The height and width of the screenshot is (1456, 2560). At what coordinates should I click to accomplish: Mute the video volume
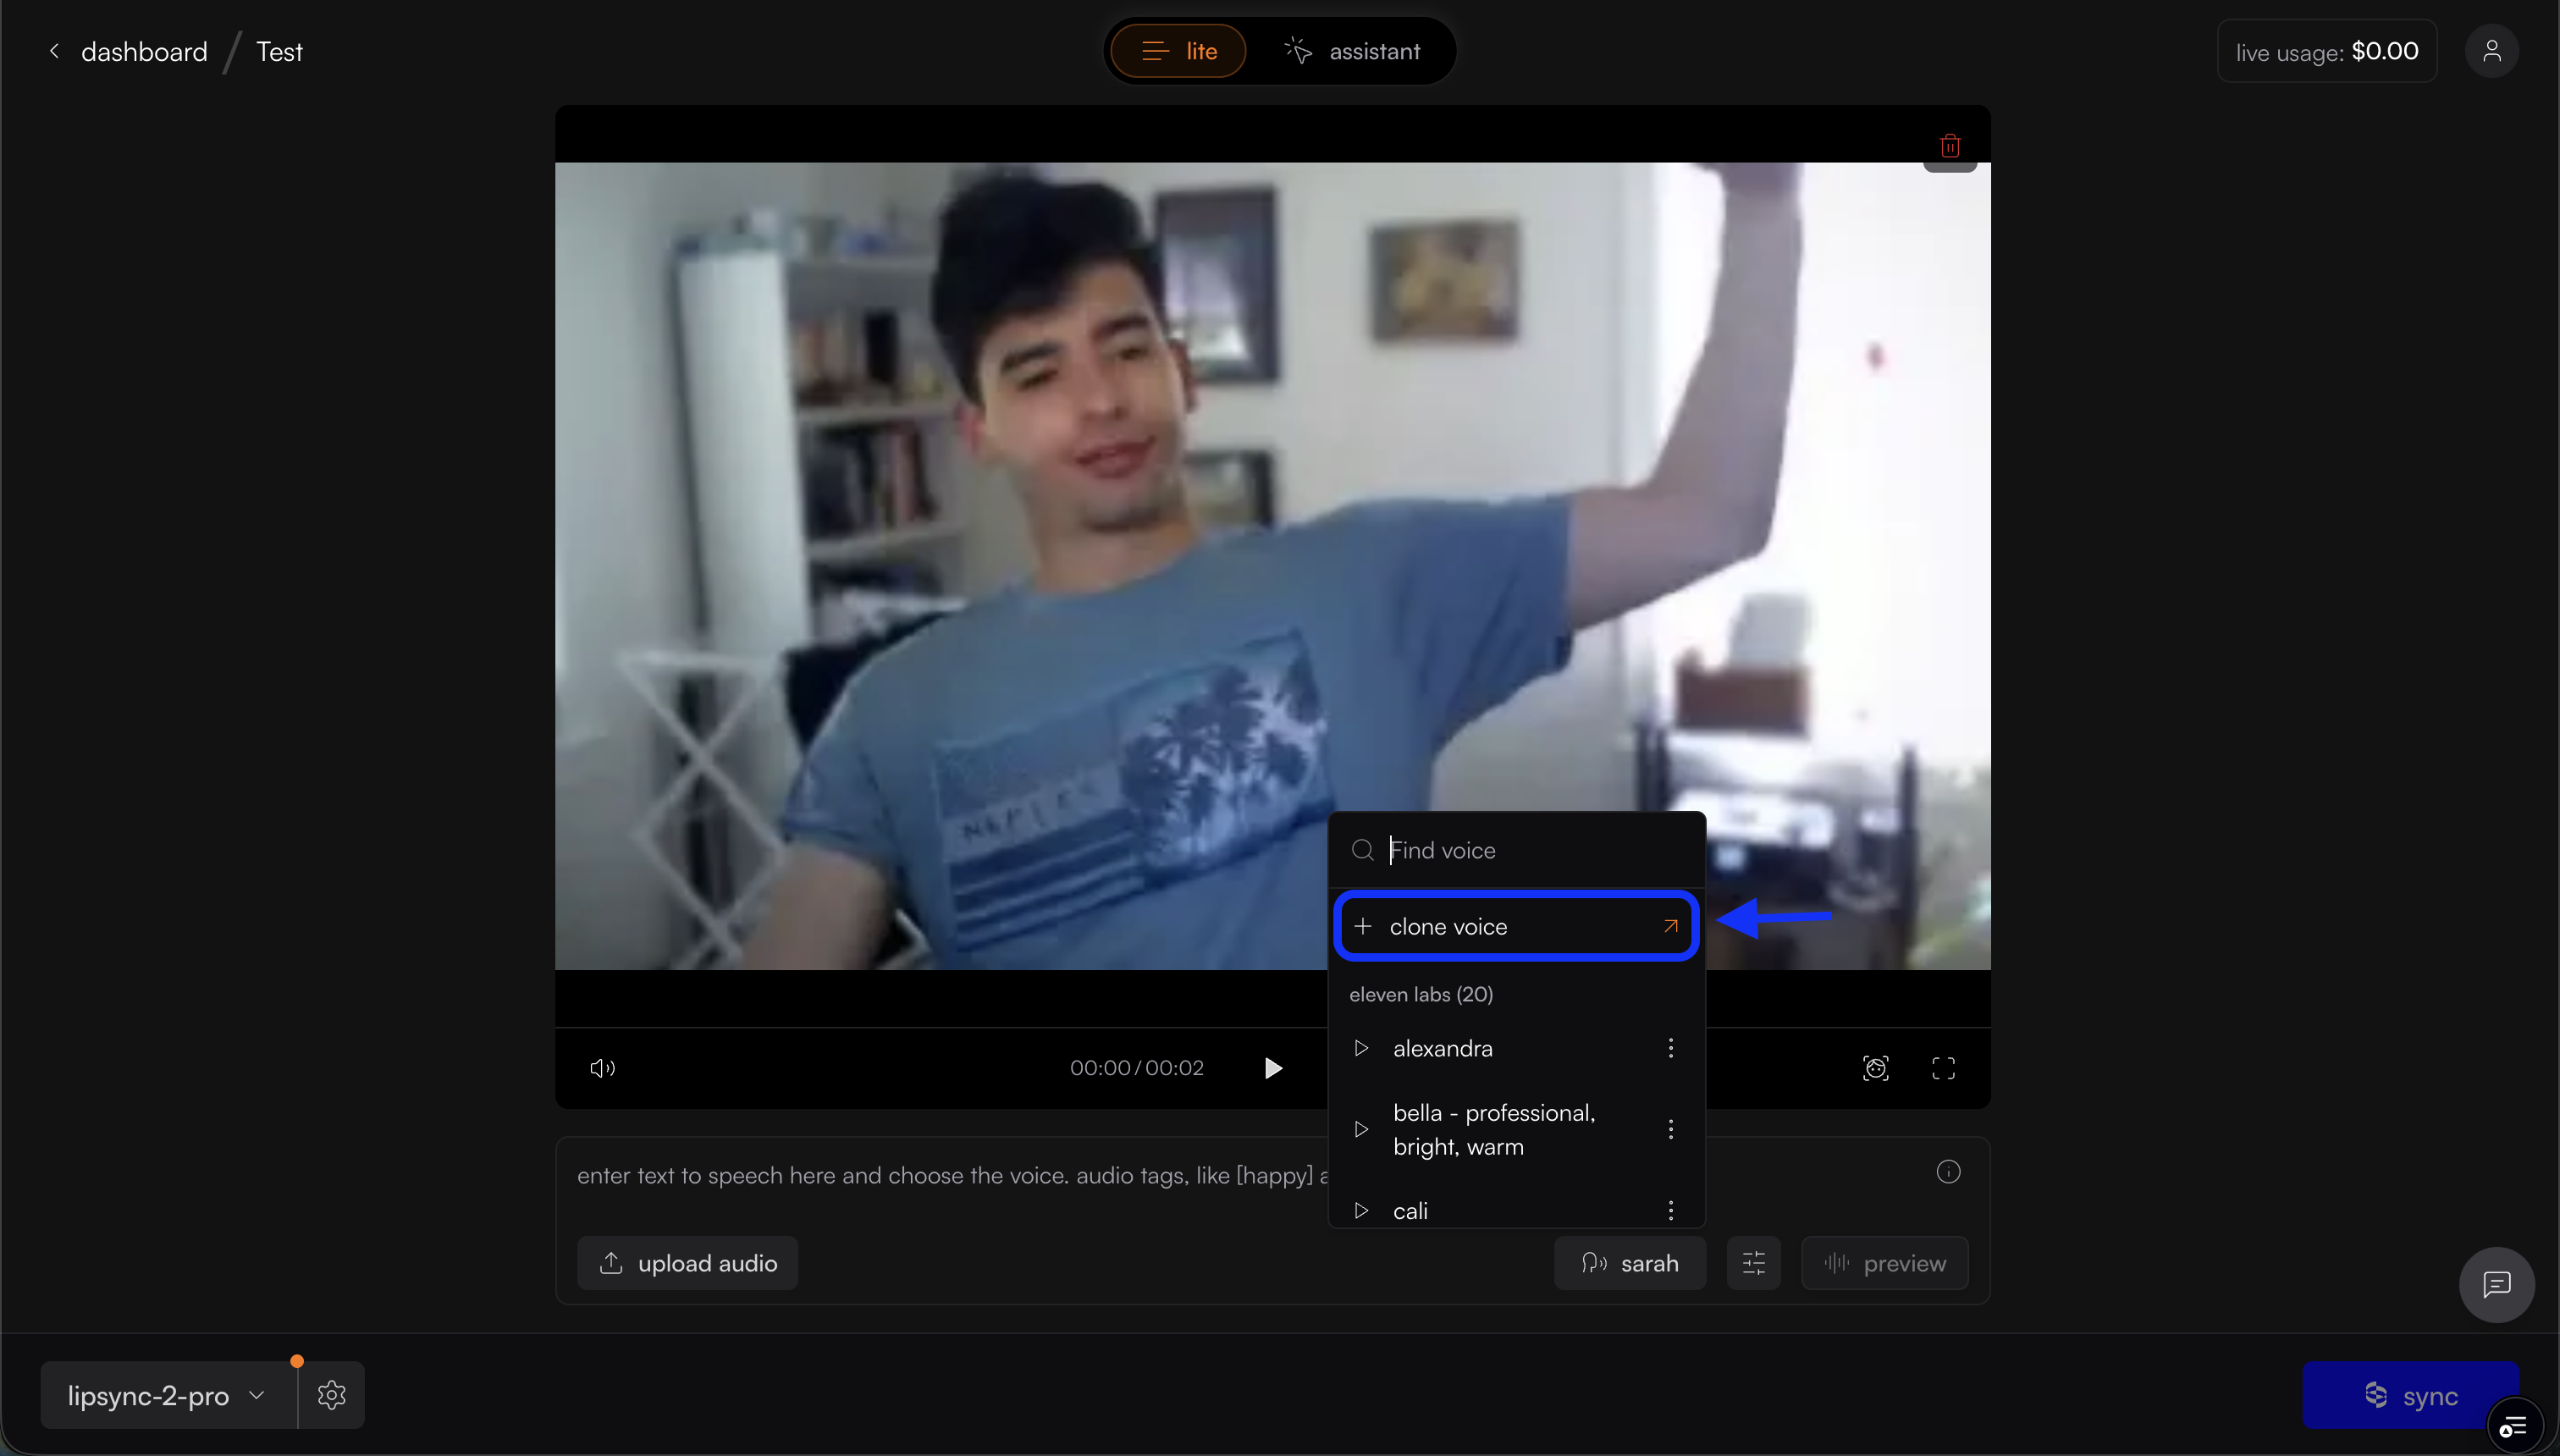(603, 1068)
